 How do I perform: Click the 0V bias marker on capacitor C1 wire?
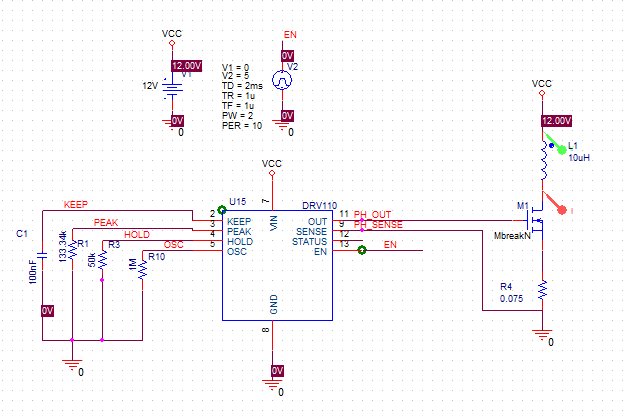click(x=47, y=311)
